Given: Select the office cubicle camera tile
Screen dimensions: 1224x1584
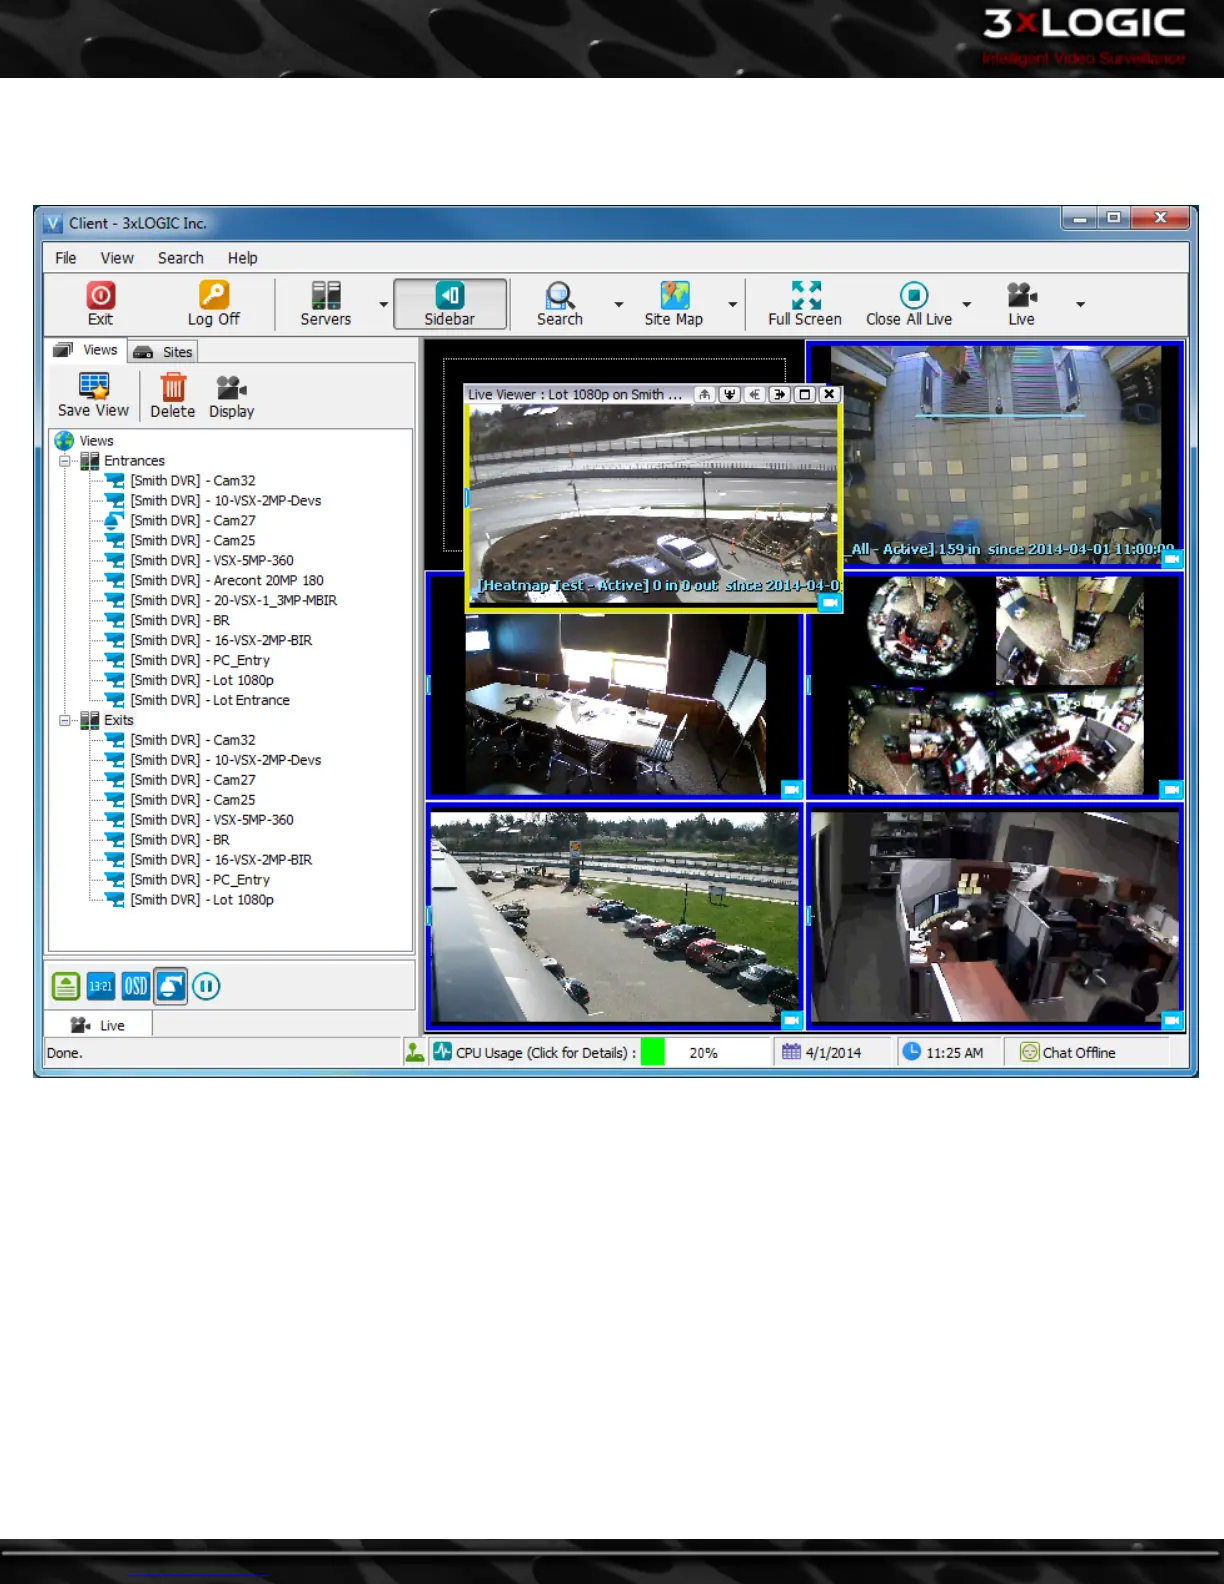Looking at the screenshot, I should coord(995,917).
